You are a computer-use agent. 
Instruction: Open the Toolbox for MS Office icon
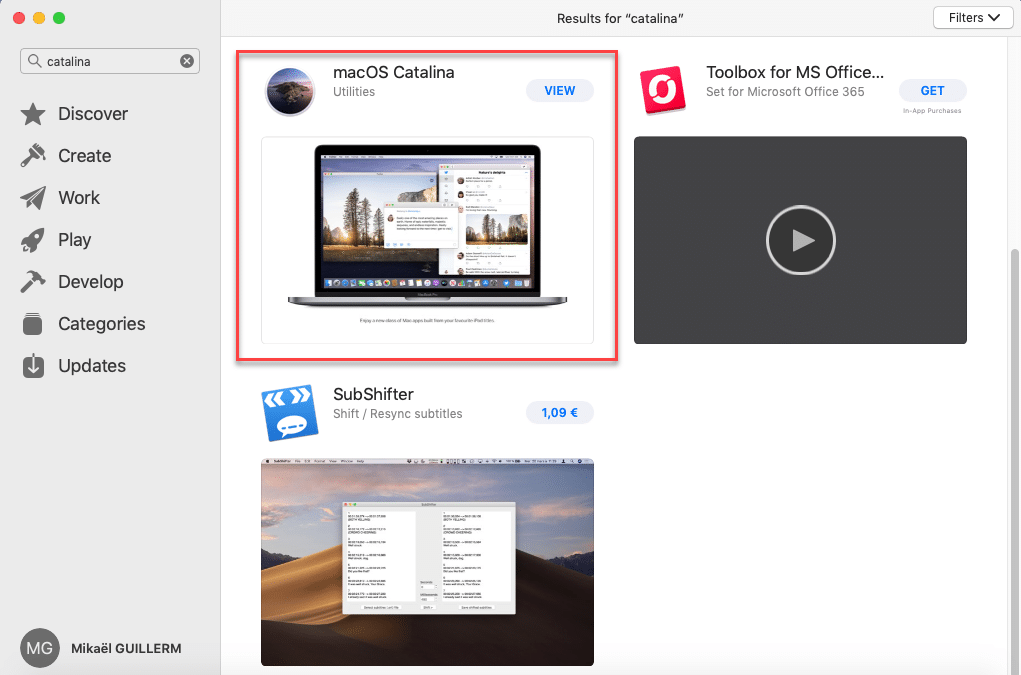click(663, 90)
